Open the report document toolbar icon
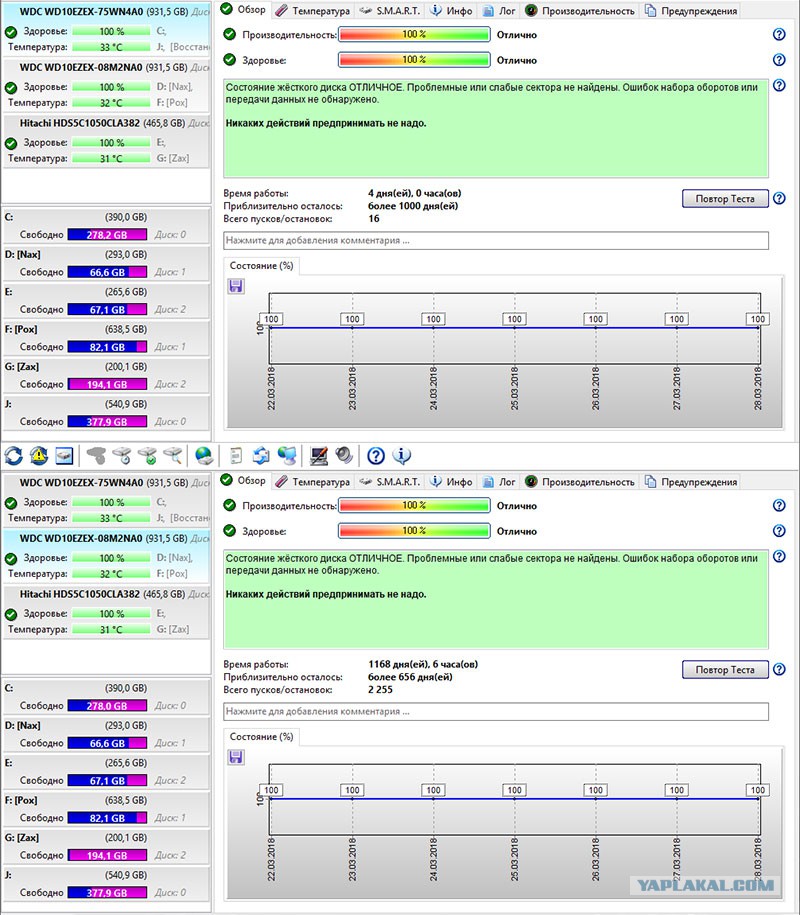This screenshot has height=915, width=800. point(236,455)
